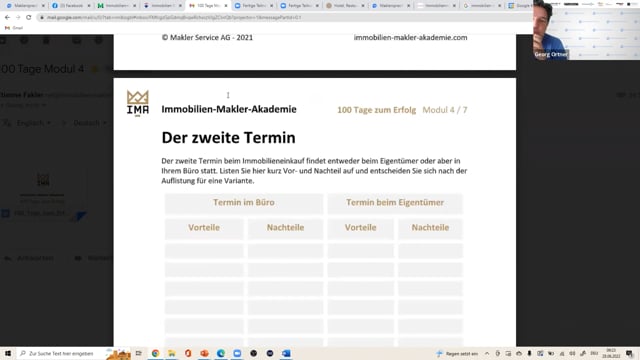Screen dimensions: 640x360
Task: Click 'Vorteile' under 'Termin beim Eigentümer'
Action: click(x=360, y=228)
